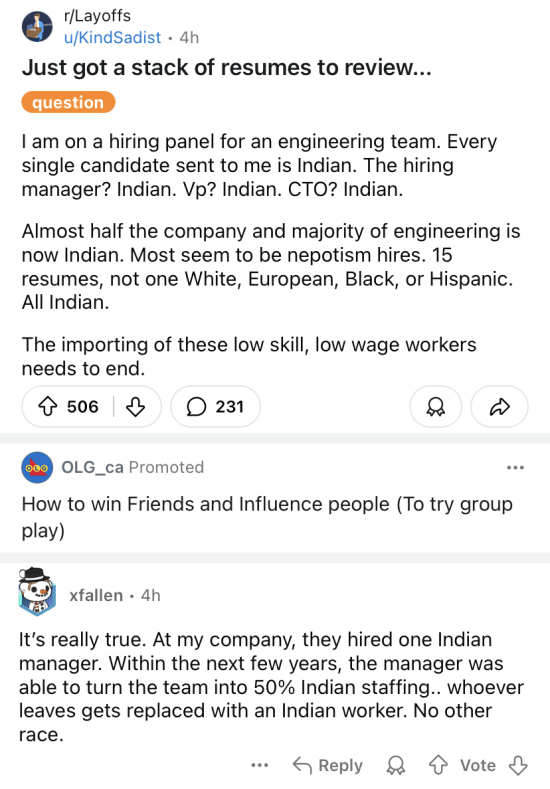This screenshot has width=550, height=789.
Task: Open the OLG_ca advertiser avatar
Action: pyautogui.click(x=37, y=467)
